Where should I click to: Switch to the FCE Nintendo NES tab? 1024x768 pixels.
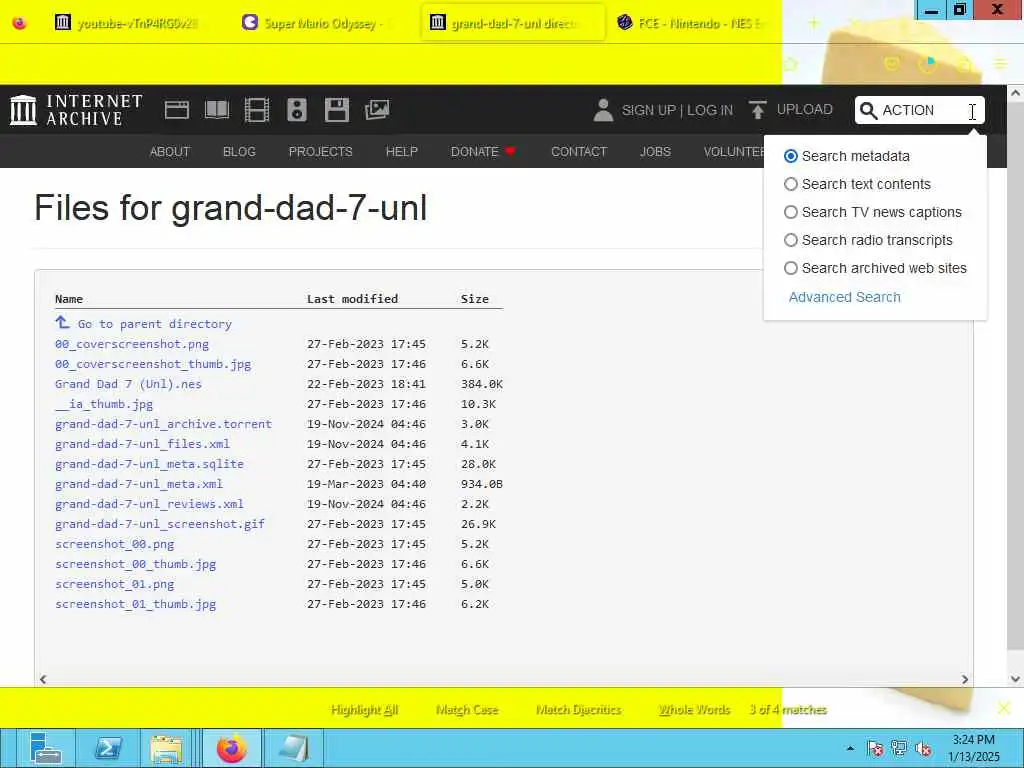click(695, 24)
